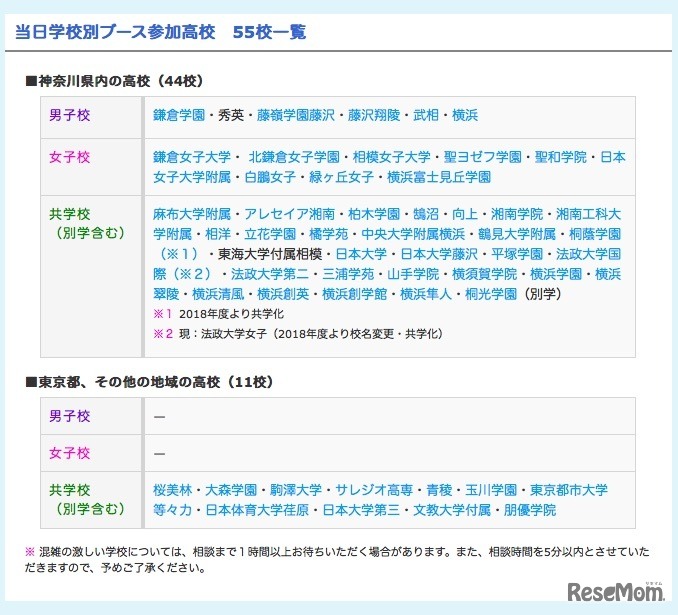
Task: Open 横浜隼人 link
Action: 426,294
